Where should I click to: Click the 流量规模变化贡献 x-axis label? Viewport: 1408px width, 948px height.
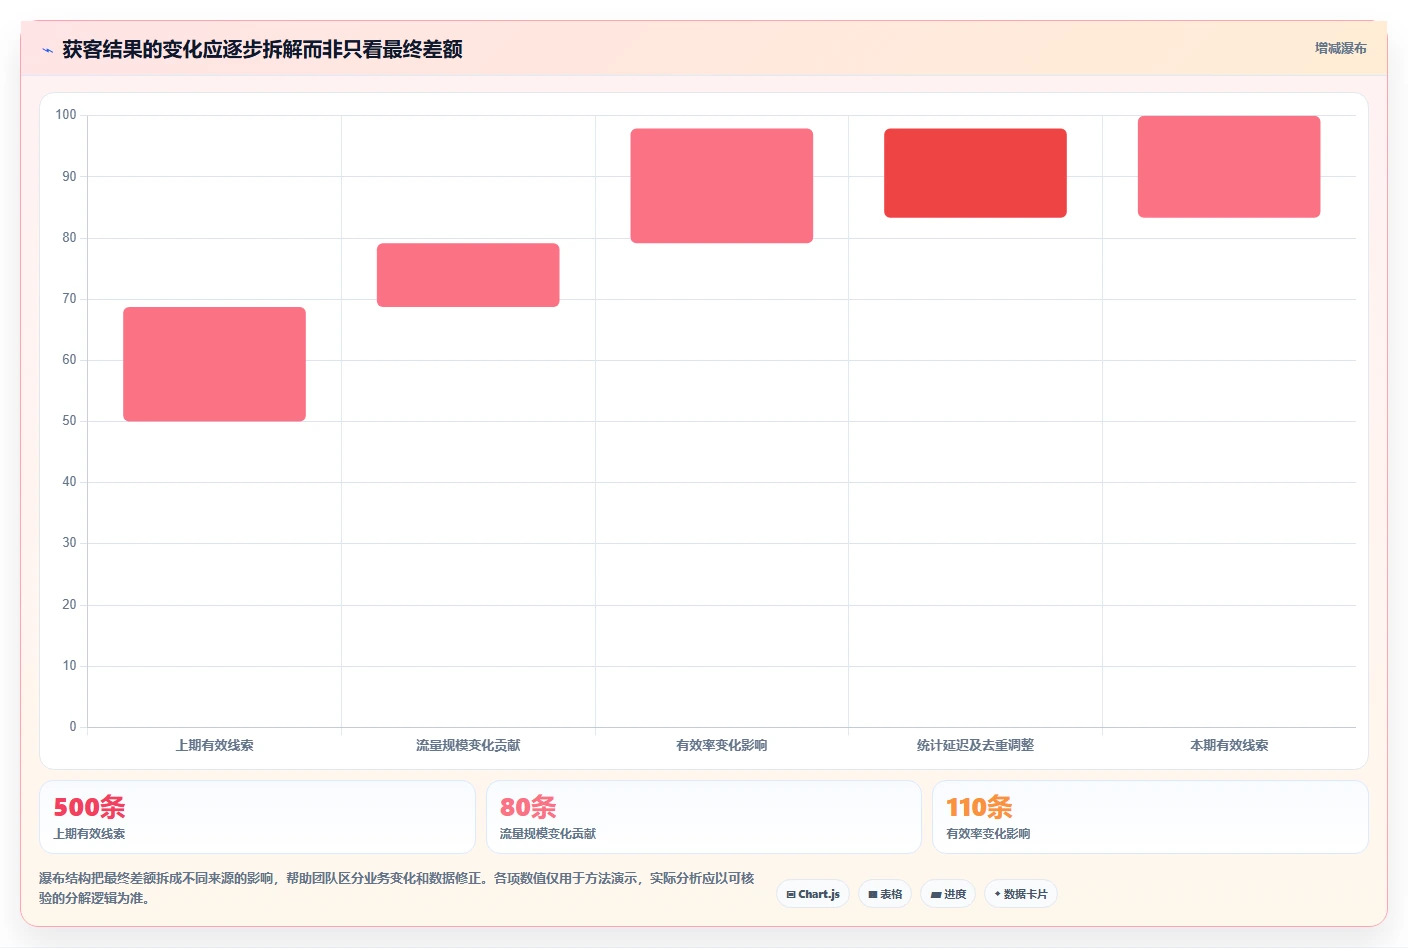point(468,745)
